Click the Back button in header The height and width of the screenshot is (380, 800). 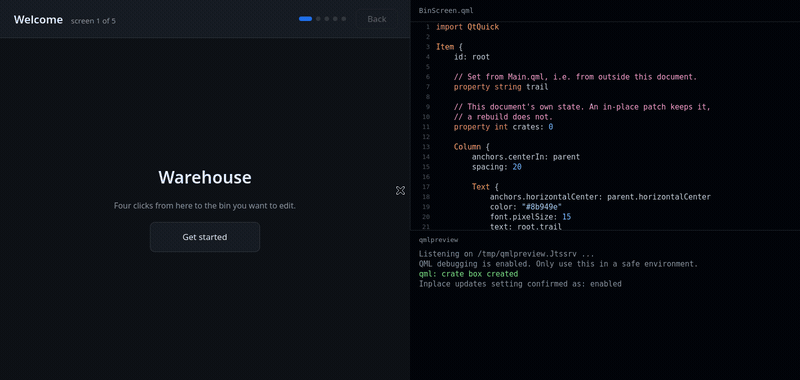point(377,19)
